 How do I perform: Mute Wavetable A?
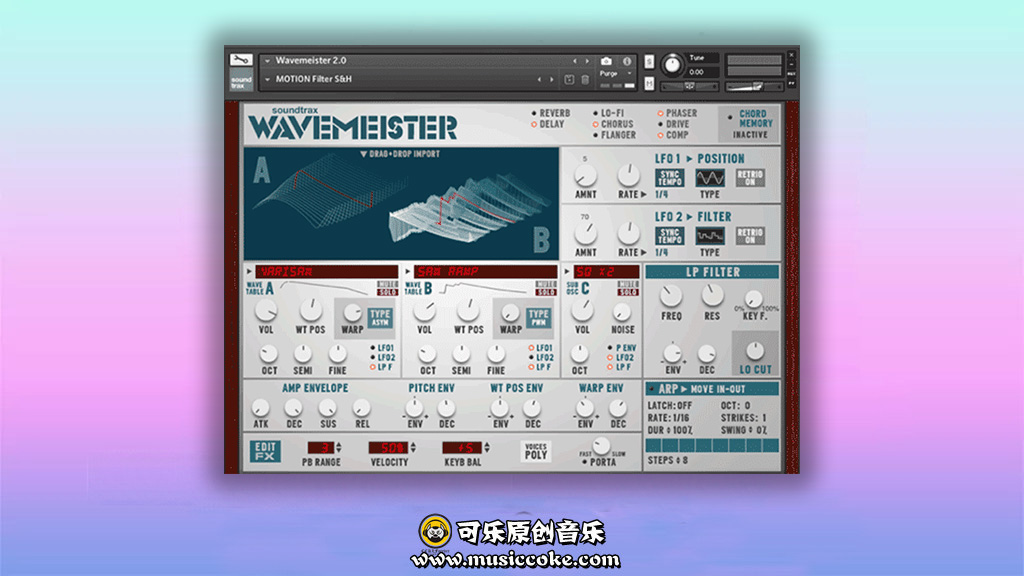click(387, 284)
